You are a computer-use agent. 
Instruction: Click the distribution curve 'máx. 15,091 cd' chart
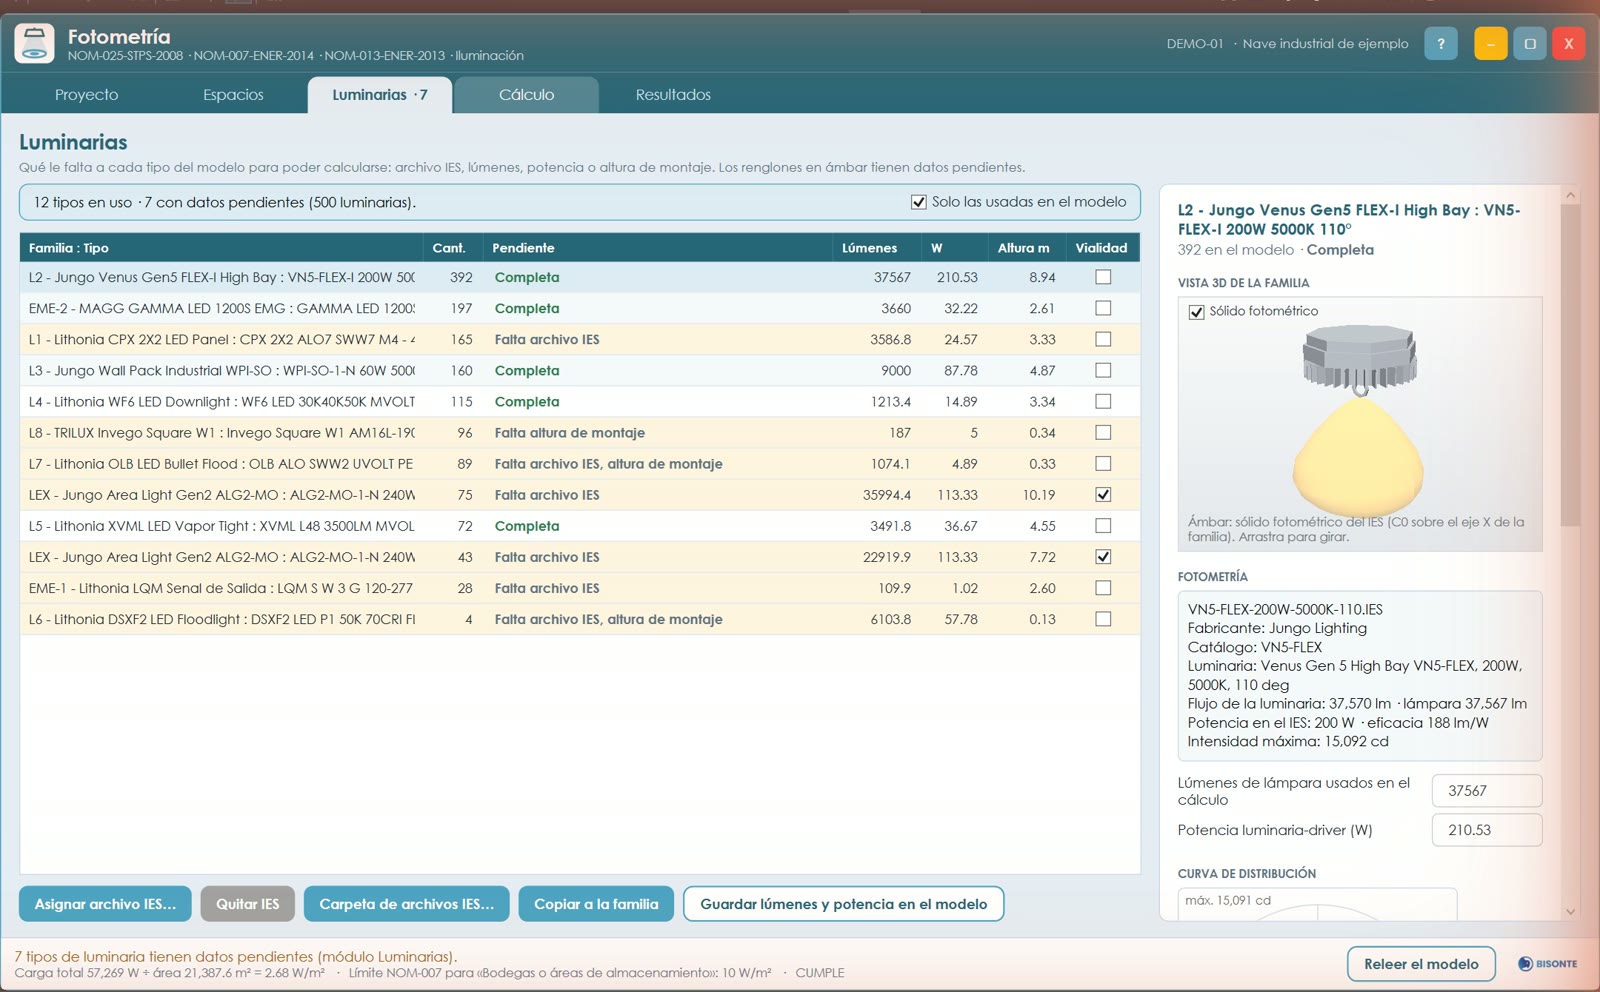coord(1317,904)
